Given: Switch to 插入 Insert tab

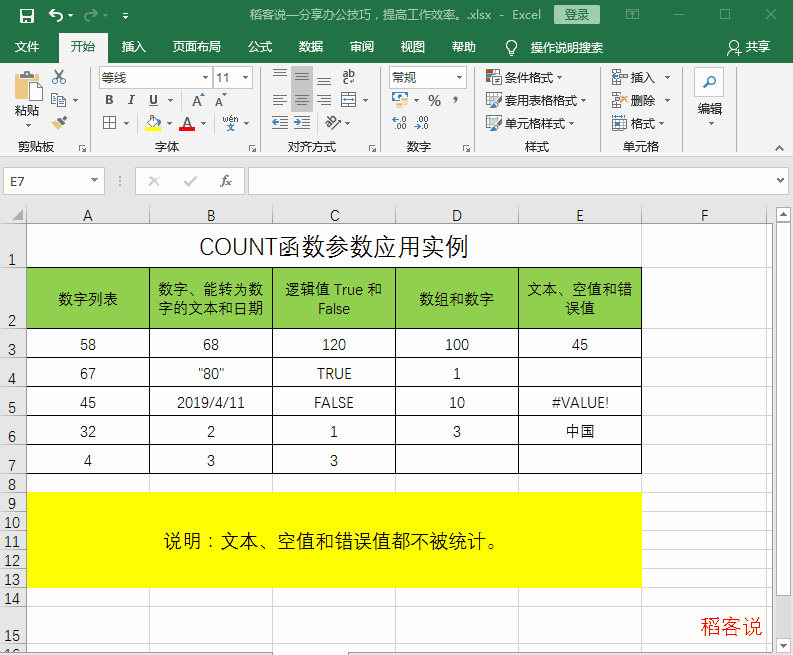Looking at the screenshot, I should (134, 47).
